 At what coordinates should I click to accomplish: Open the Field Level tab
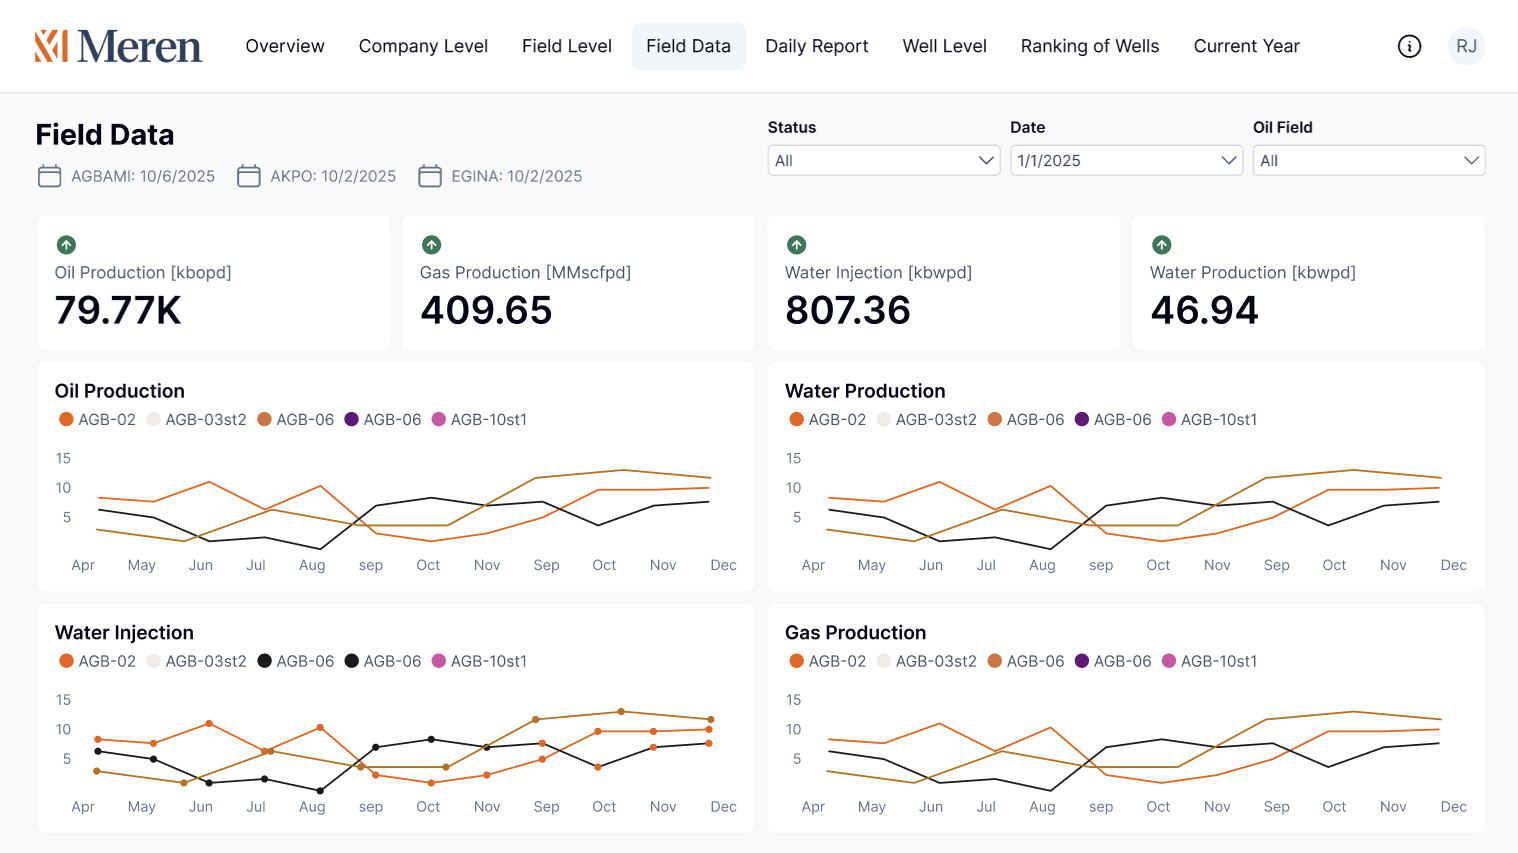(x=567, y=46)
